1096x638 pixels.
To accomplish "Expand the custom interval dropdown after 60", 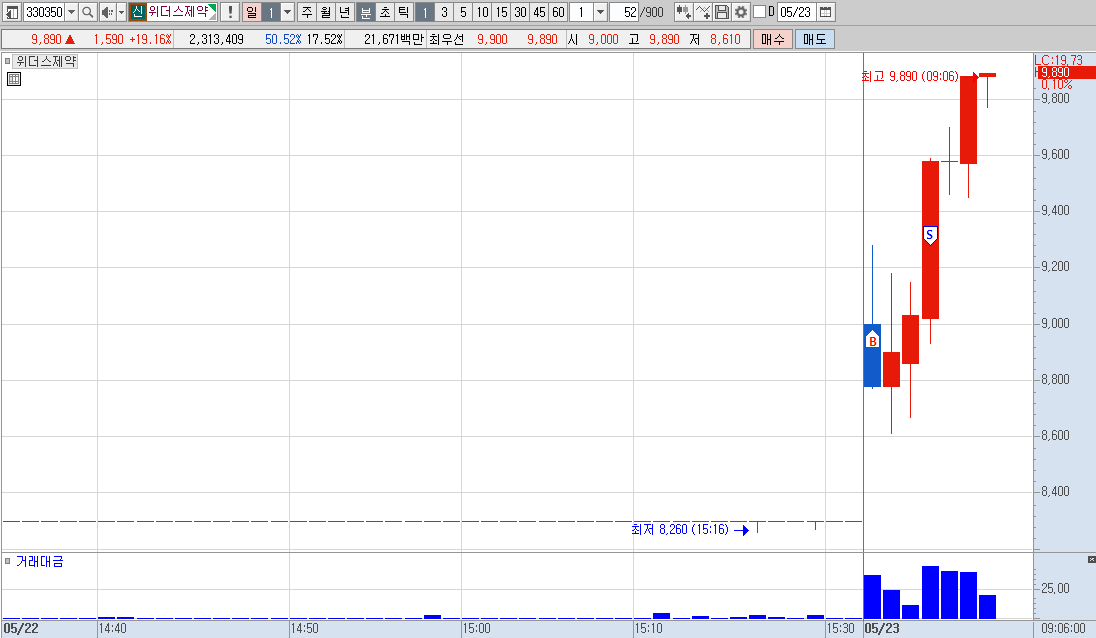I will pos(600,12).
